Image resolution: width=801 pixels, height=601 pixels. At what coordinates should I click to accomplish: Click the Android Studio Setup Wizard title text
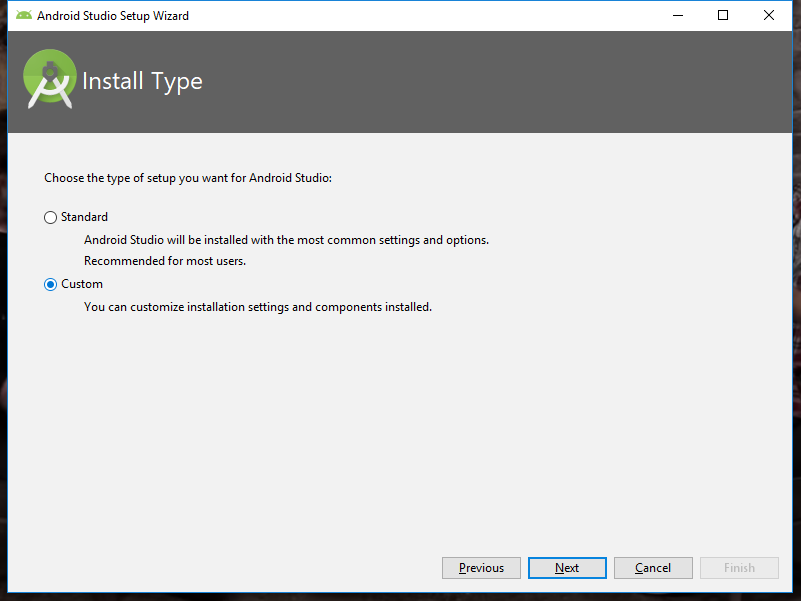[x=113, y=16]
